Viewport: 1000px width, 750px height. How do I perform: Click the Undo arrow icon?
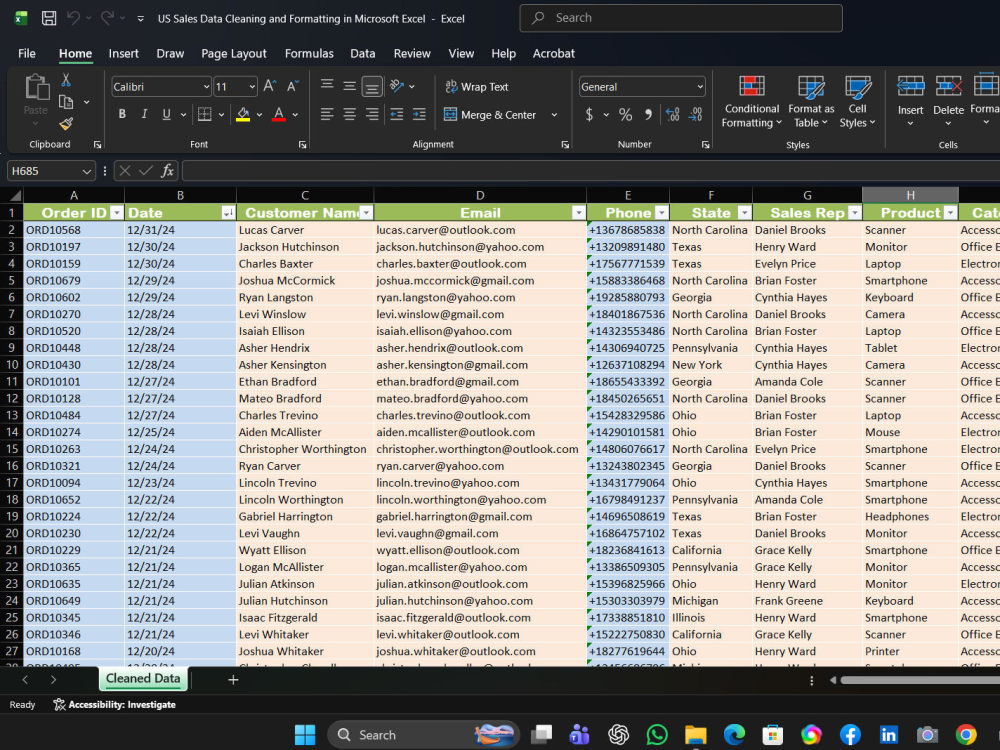pos(73,18)
